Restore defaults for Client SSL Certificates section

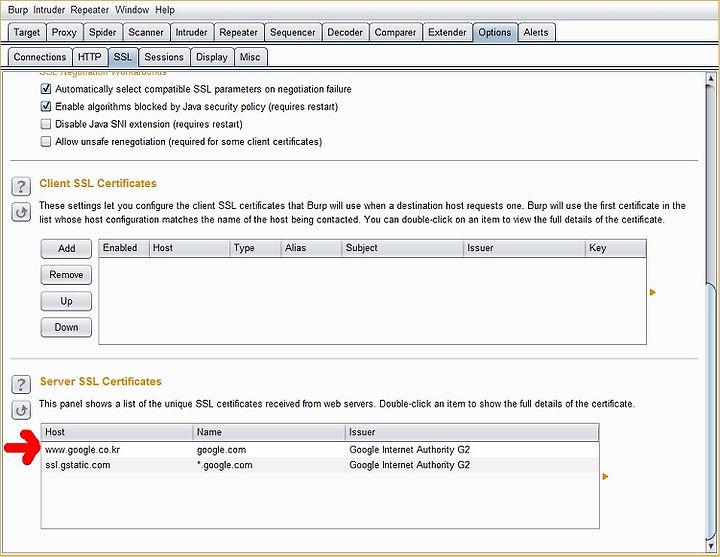click(x=21, y=212)
